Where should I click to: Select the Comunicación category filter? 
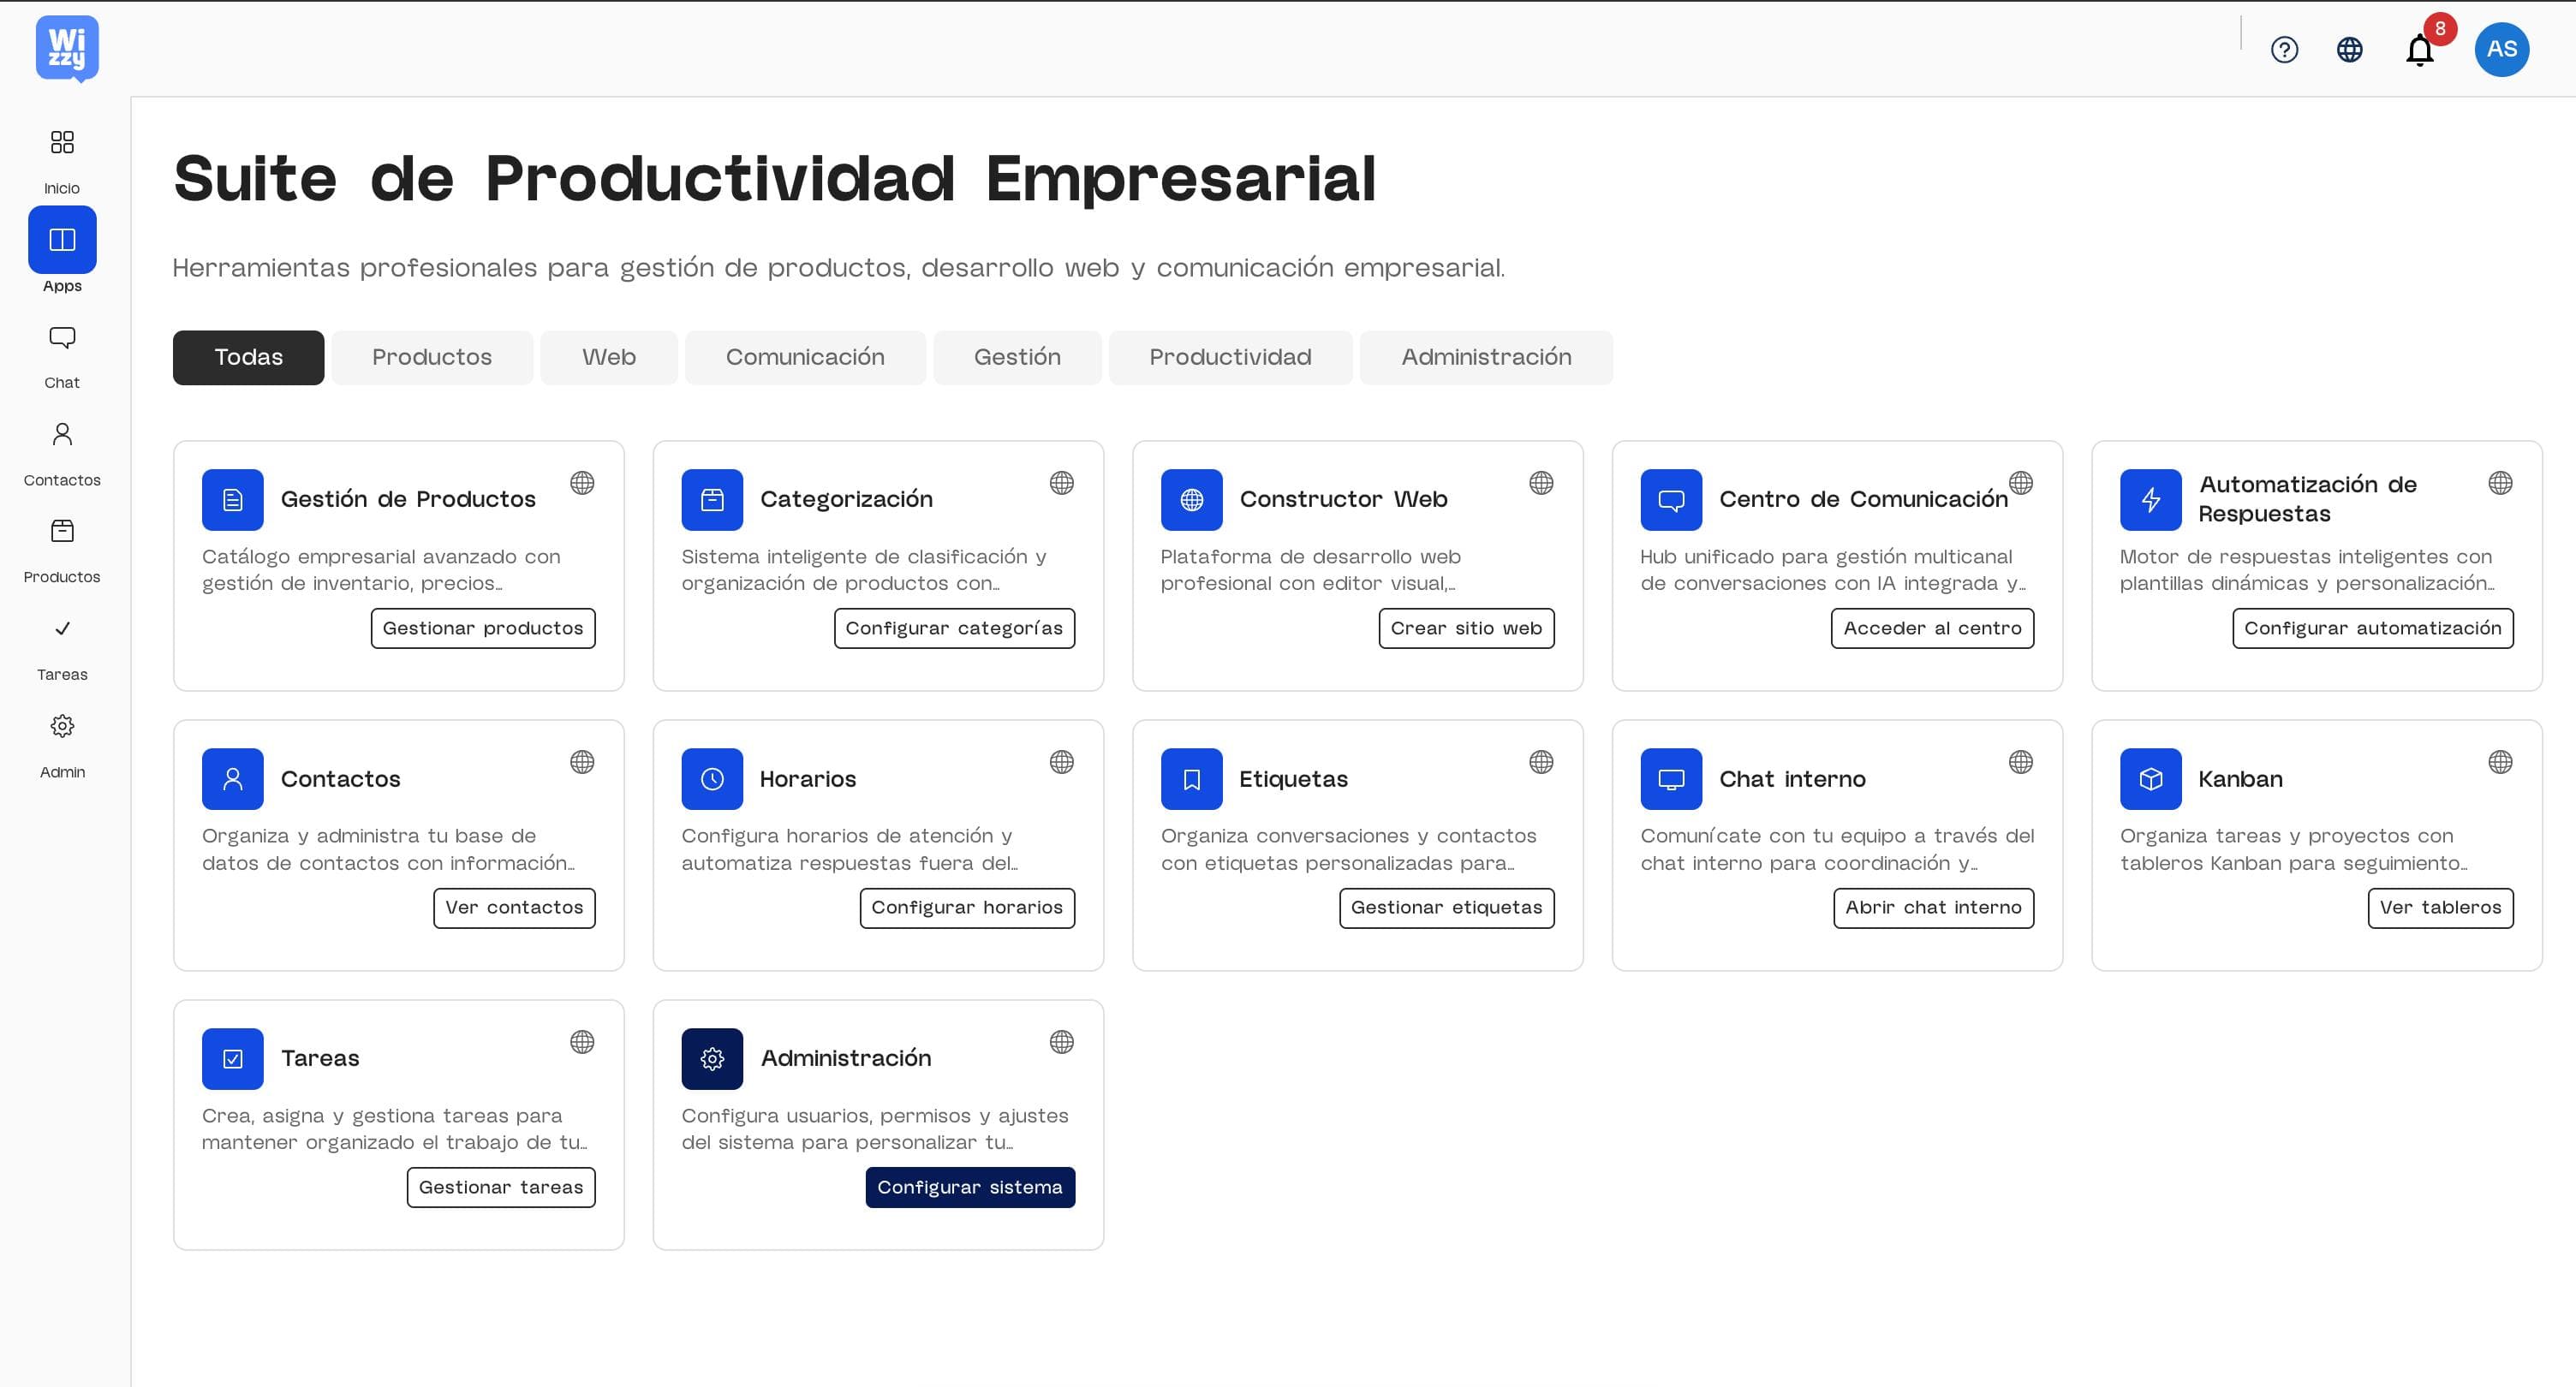pyautogui.click(x=805, y=357)
